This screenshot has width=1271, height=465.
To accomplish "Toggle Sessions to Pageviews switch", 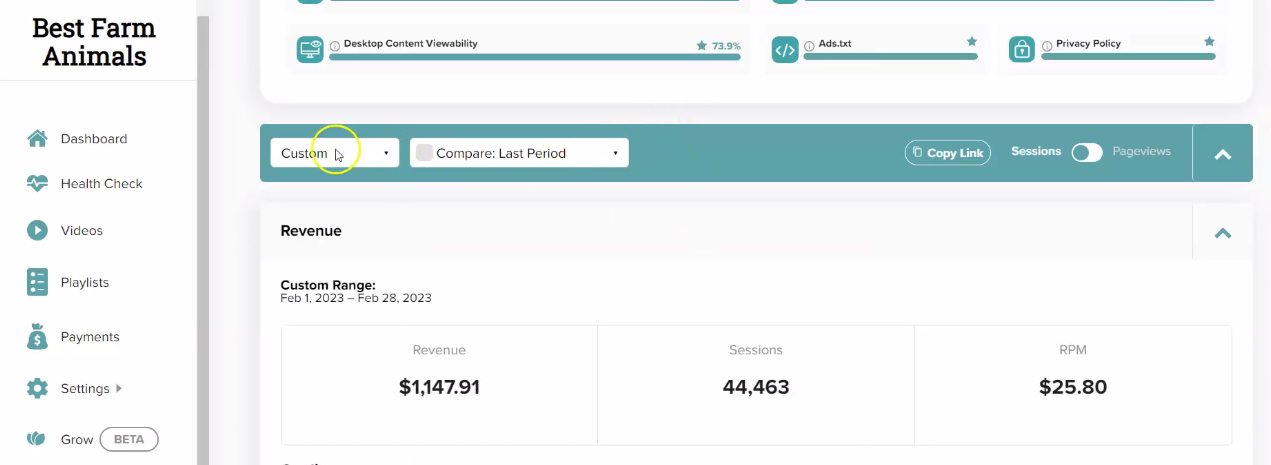I will point(1087,153).
